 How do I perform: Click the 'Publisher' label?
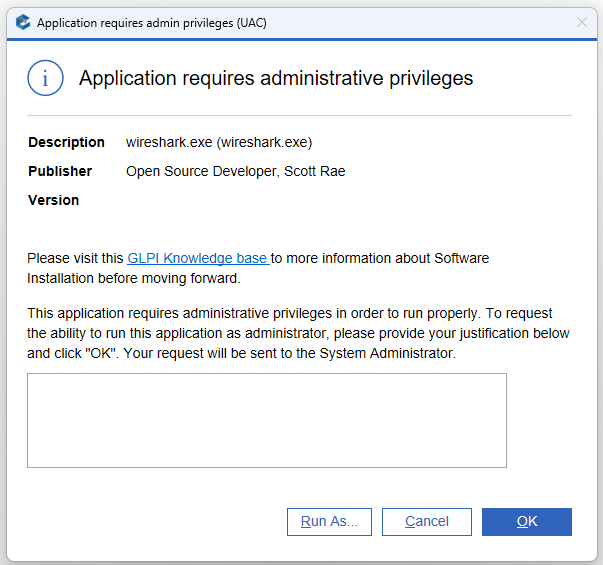(60, 171)
